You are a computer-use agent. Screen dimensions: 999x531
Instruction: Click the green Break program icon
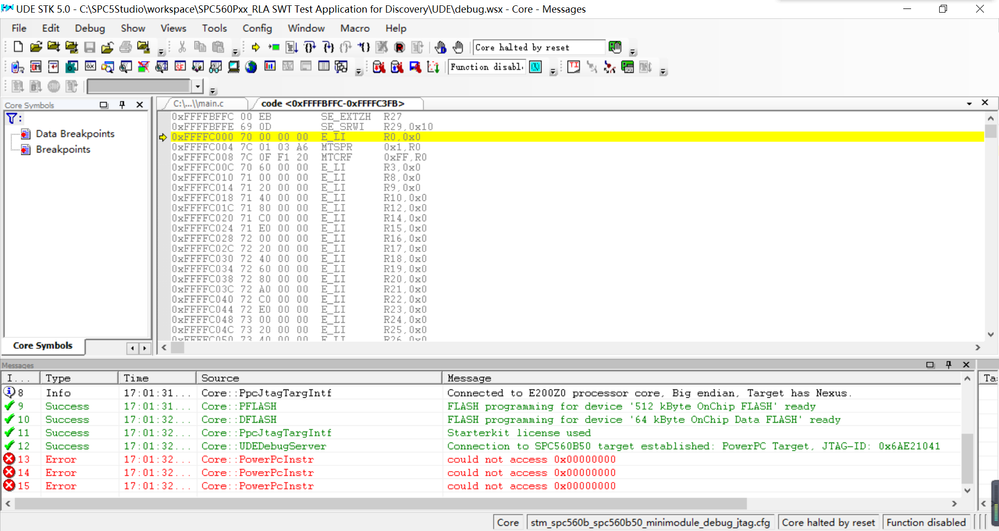click(274, 47)
